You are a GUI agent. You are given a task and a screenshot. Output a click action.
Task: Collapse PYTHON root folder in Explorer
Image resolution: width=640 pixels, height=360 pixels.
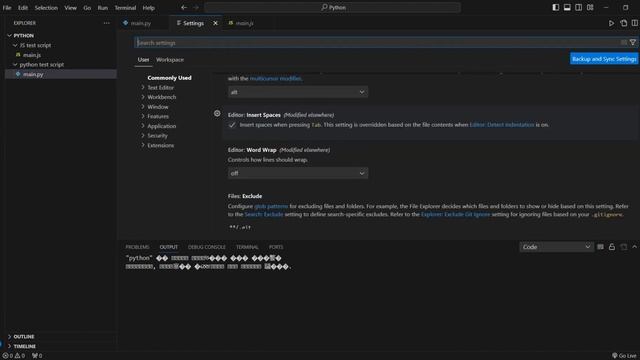tap(24, 36)
